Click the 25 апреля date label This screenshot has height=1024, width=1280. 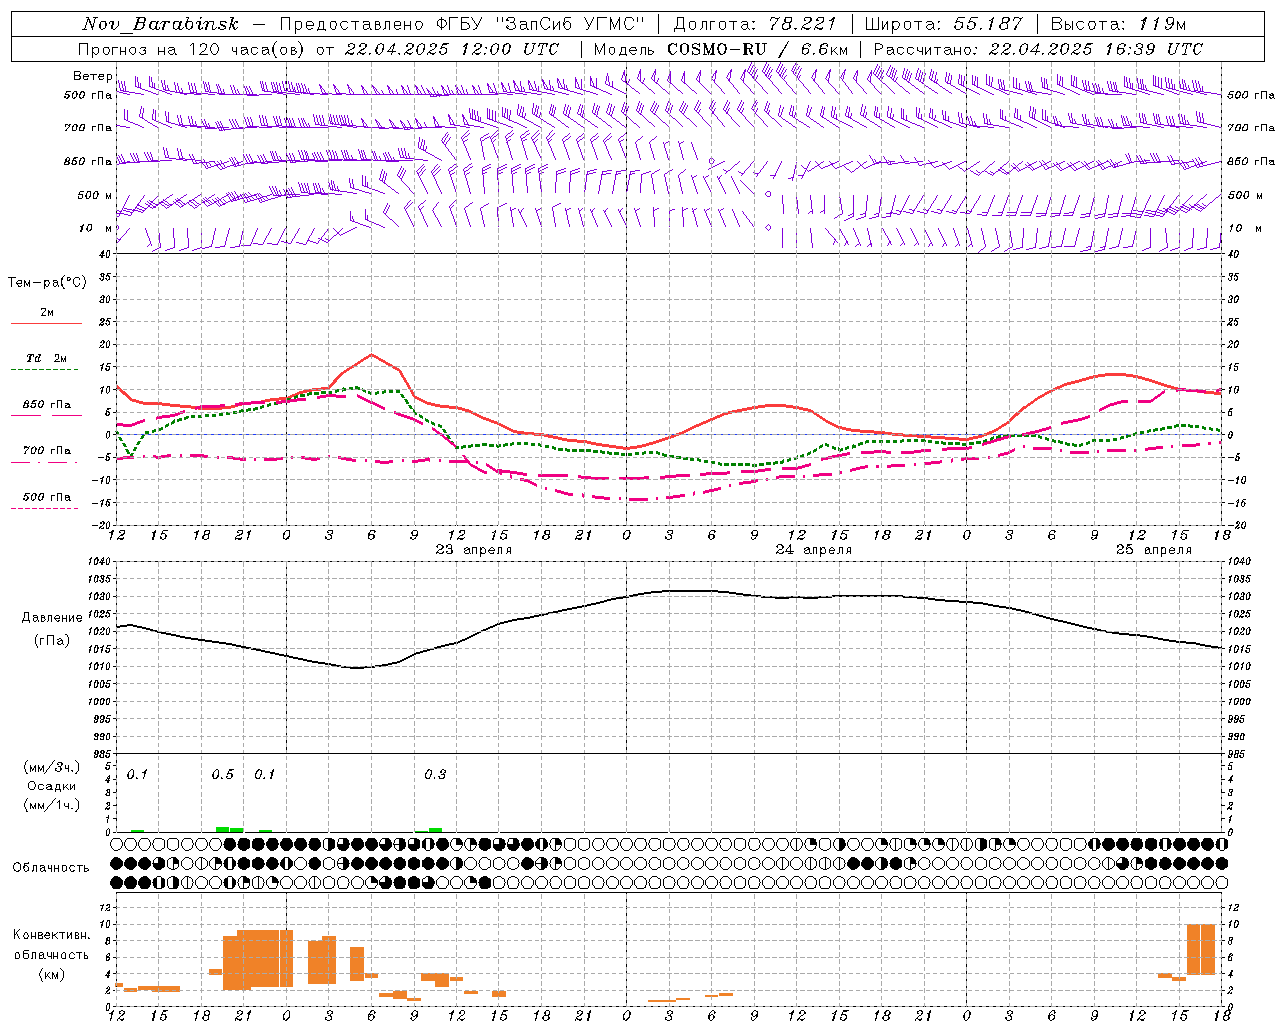coord(1154,550)
